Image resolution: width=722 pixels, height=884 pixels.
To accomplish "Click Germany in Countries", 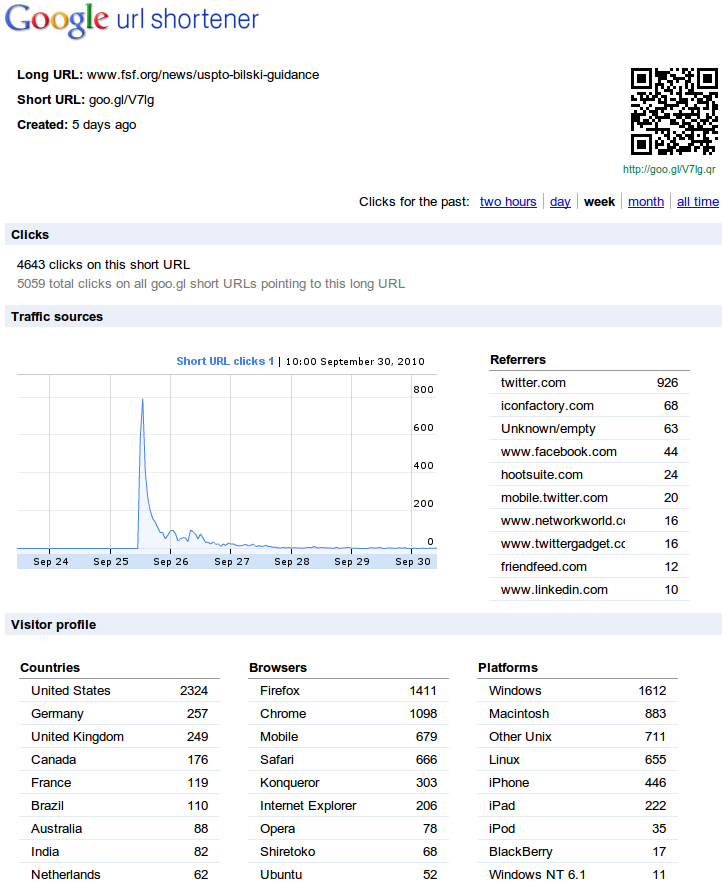I will (x=119, y=714).
